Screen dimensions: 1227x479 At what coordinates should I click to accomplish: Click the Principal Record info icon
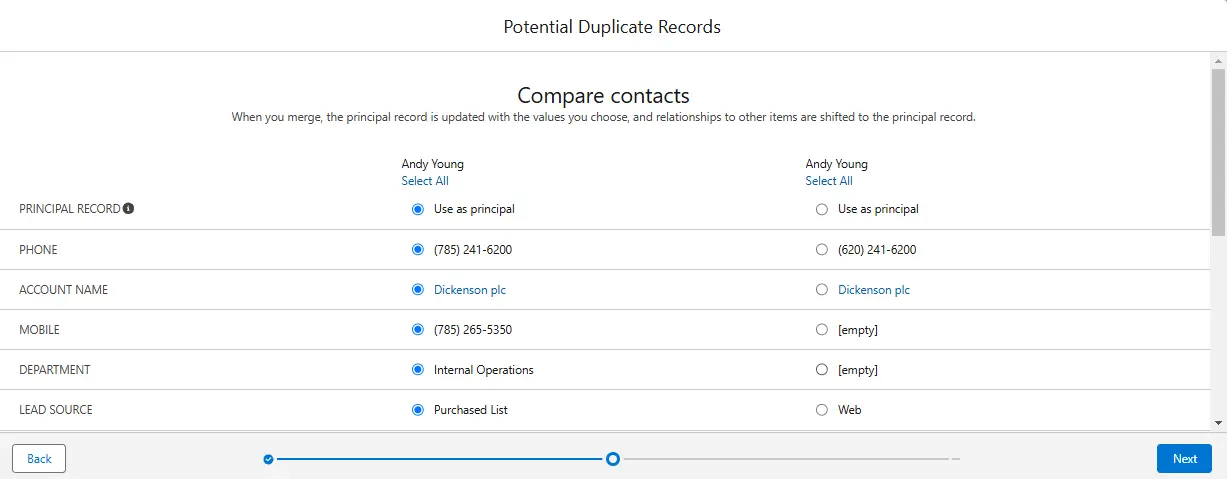click(x=129, y=209)
